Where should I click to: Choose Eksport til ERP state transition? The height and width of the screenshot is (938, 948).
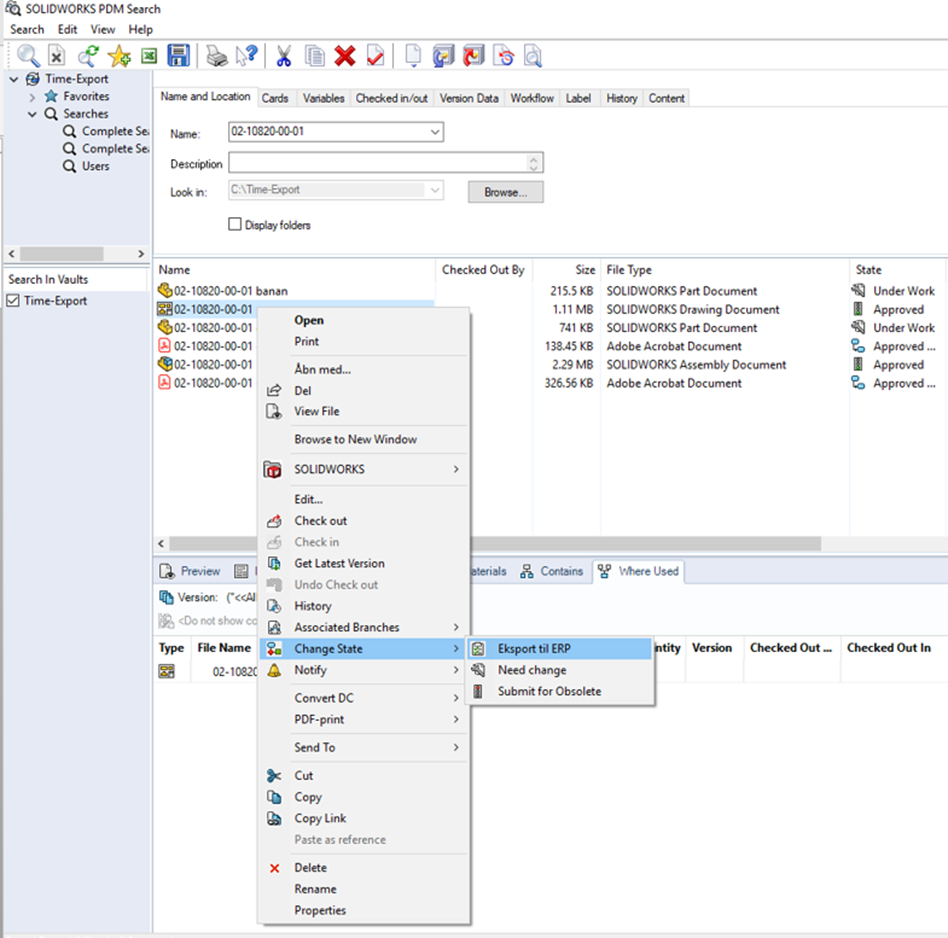point(559,649)
